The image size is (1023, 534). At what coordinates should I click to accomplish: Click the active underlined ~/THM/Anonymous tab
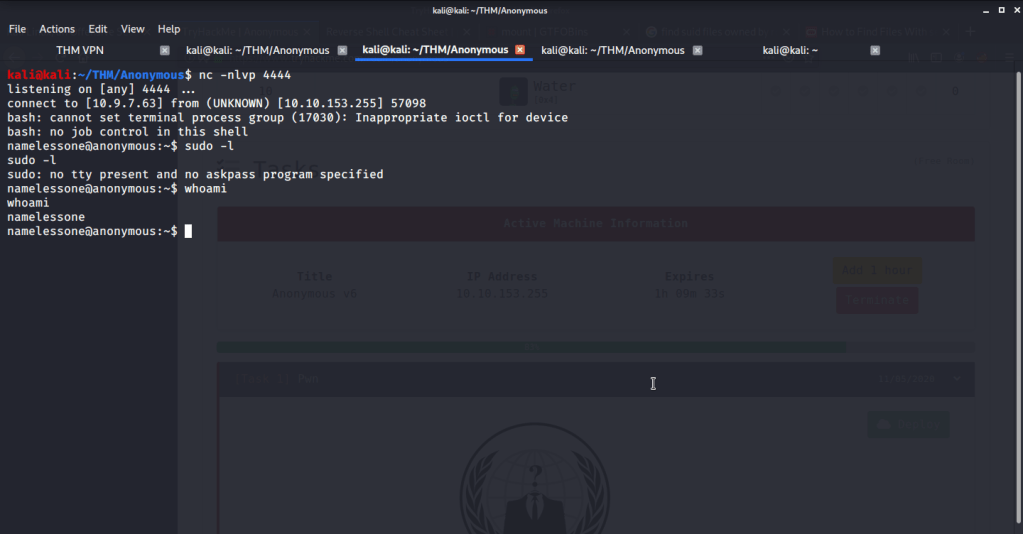coord(435,50)
